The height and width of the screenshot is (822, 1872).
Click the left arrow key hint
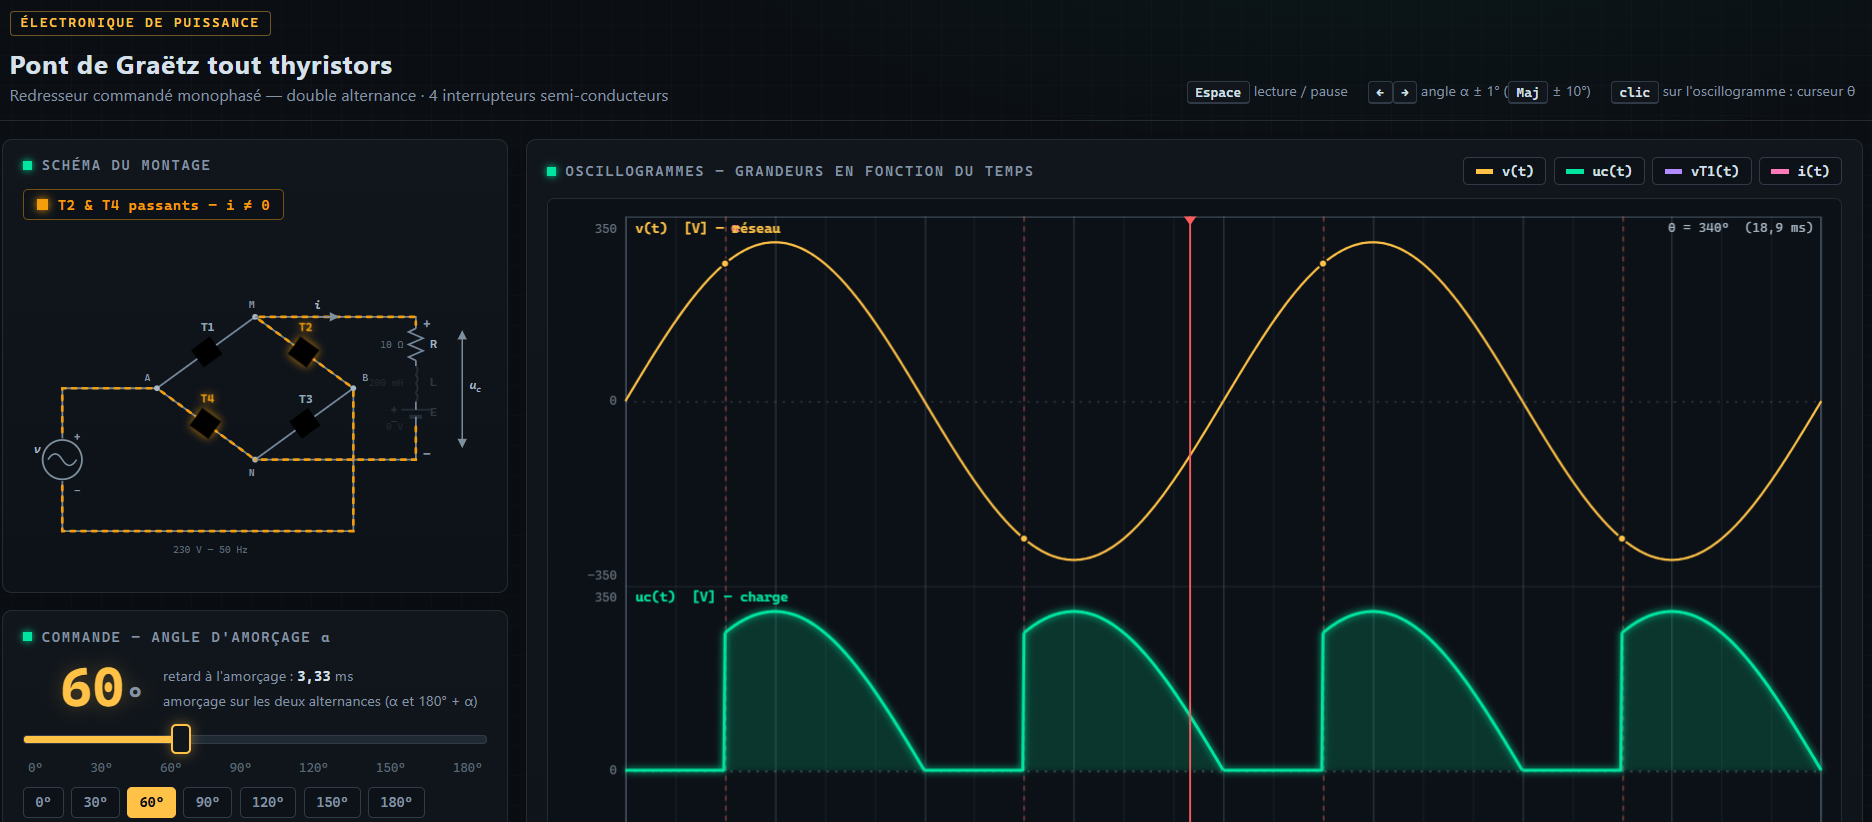pos(1380,92)
